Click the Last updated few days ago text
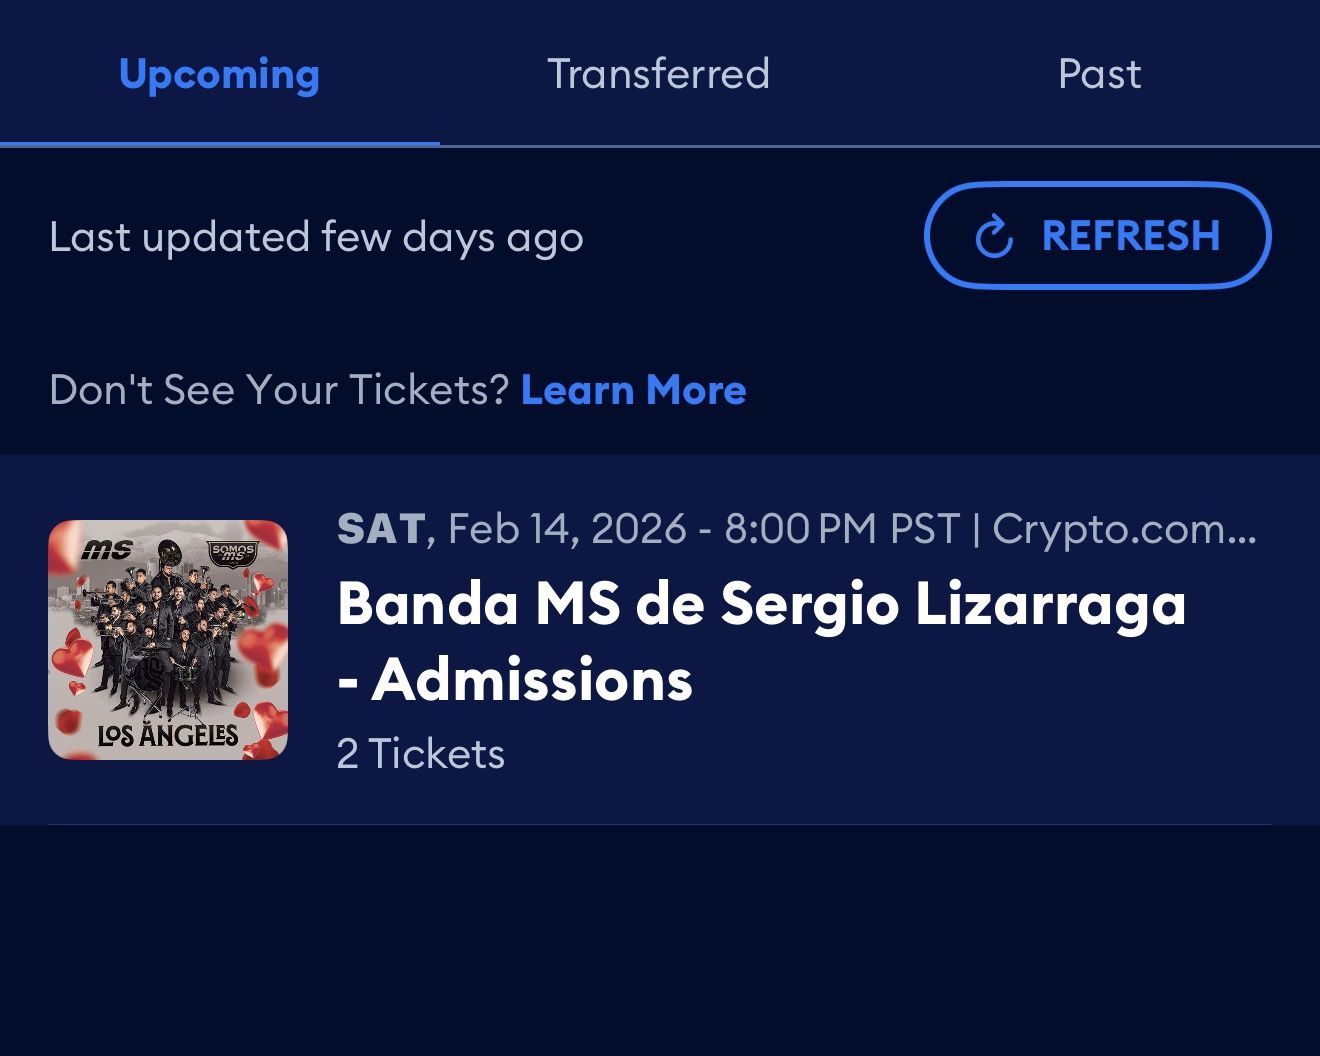This screenshot has width=1320, height=1056. pyautogui.click(x=316, y=238)
